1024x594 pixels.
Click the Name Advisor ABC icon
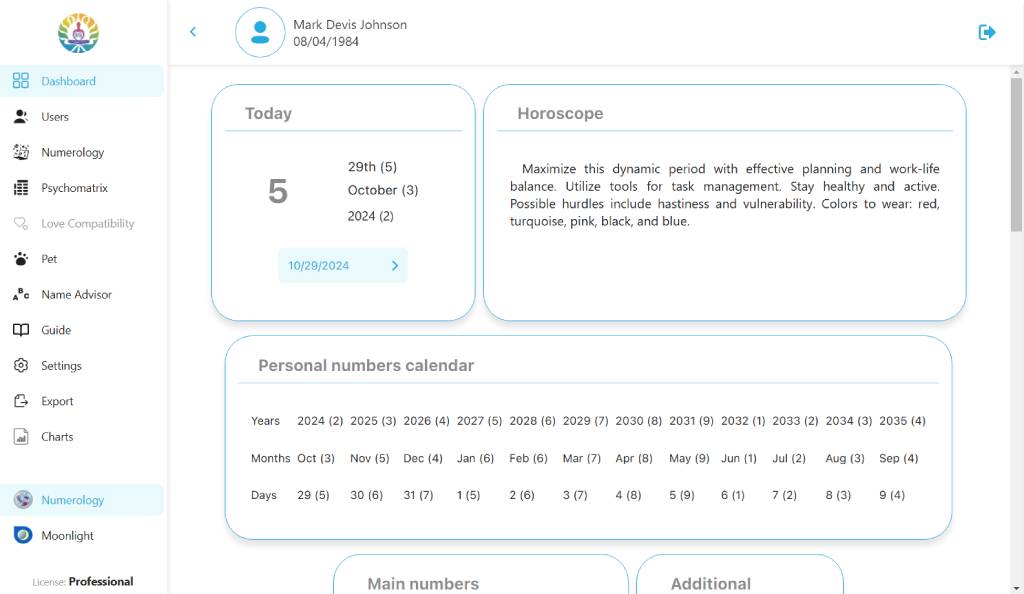[x=21, y=294]
